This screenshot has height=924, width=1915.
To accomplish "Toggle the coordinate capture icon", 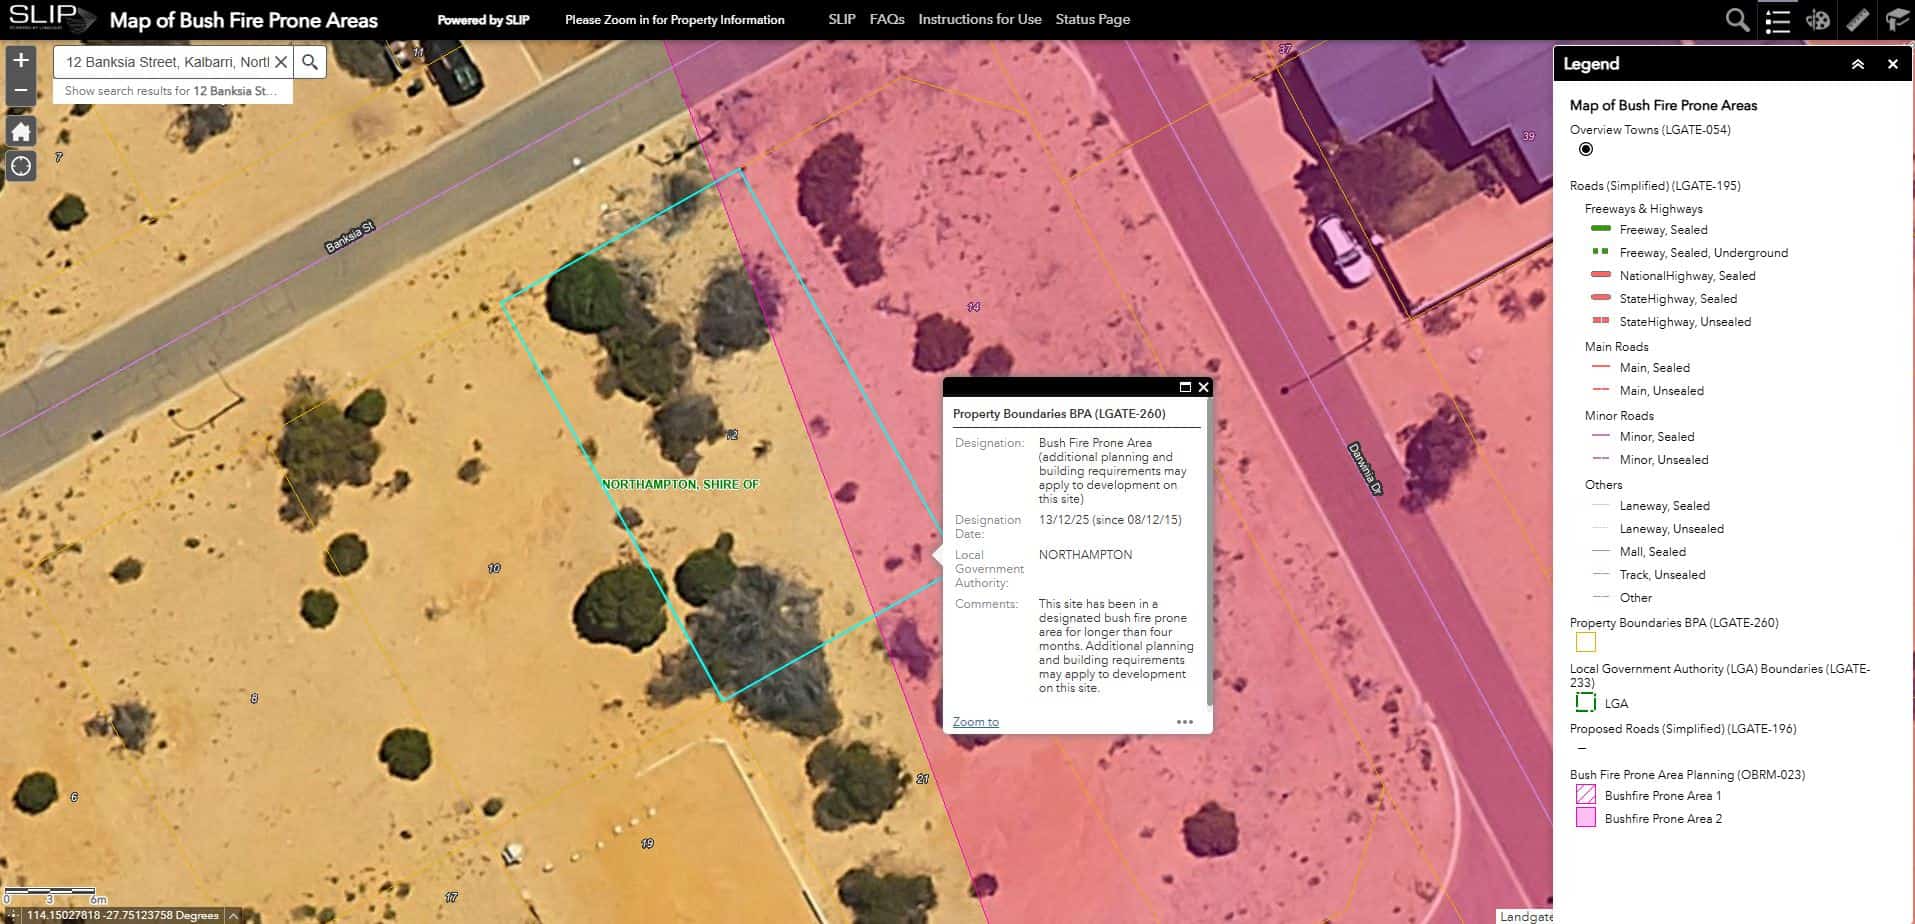I will 11,915.
